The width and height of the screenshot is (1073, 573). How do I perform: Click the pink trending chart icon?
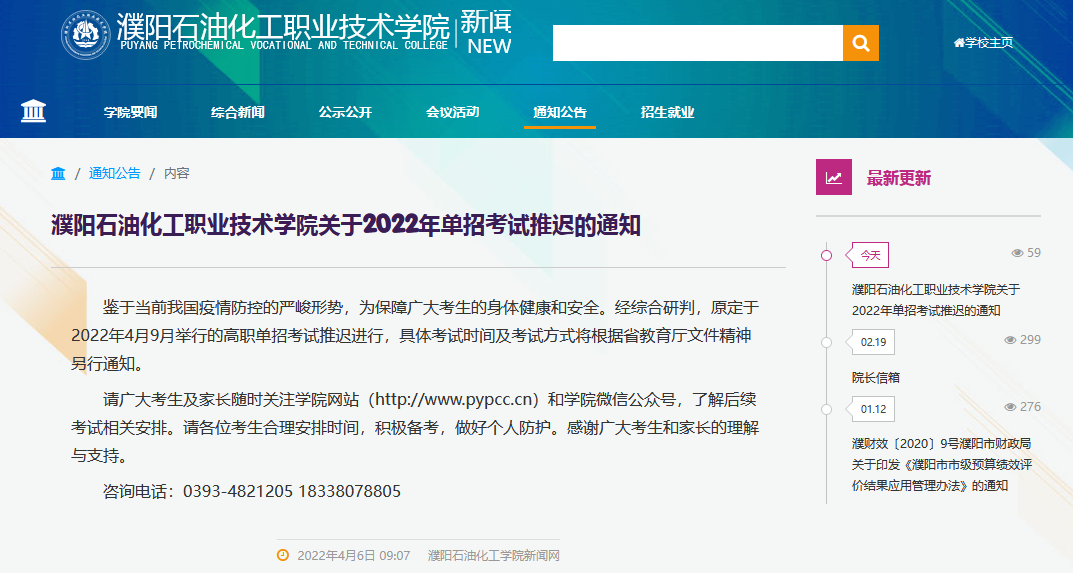833,178
